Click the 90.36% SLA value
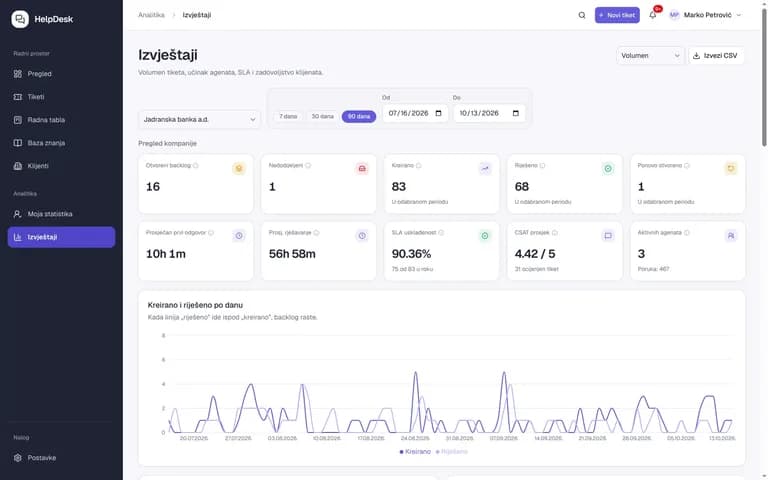Screen dimensions: 768x480 pos(411,254)
